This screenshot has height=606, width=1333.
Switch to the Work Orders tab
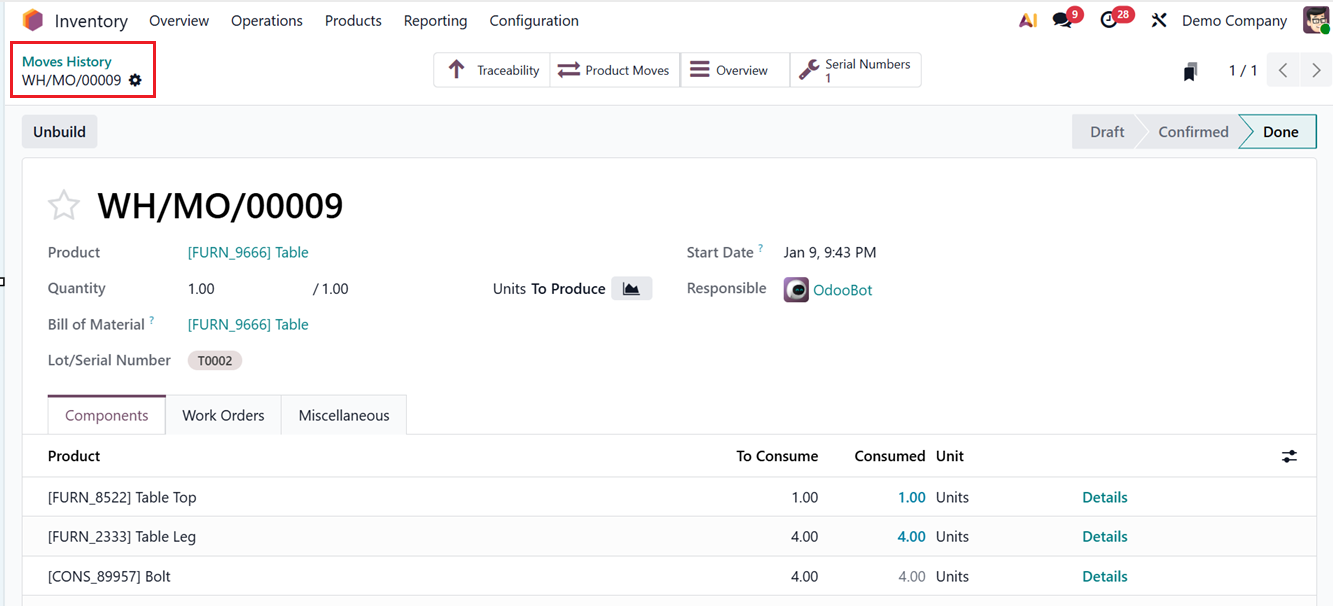[222, 414]
